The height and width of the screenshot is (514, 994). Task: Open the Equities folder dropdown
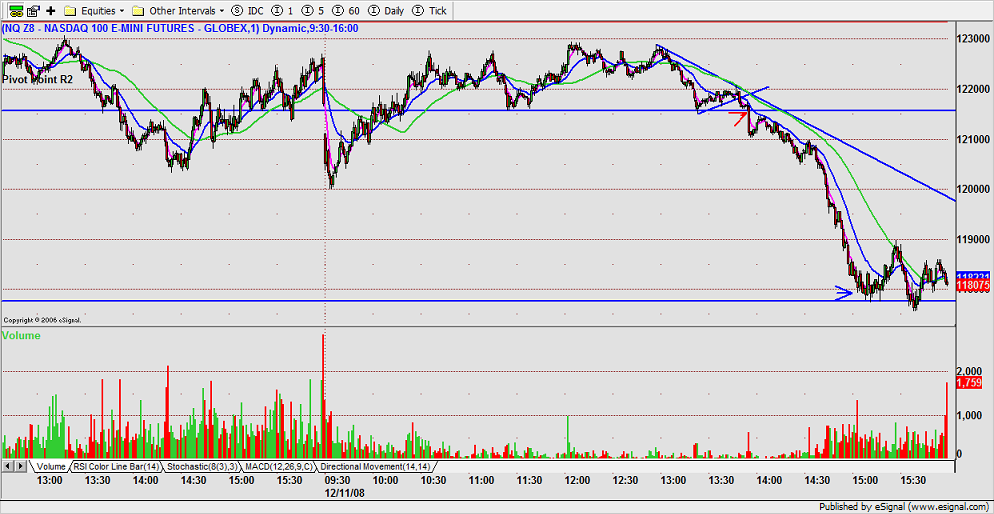pos(94,11)
